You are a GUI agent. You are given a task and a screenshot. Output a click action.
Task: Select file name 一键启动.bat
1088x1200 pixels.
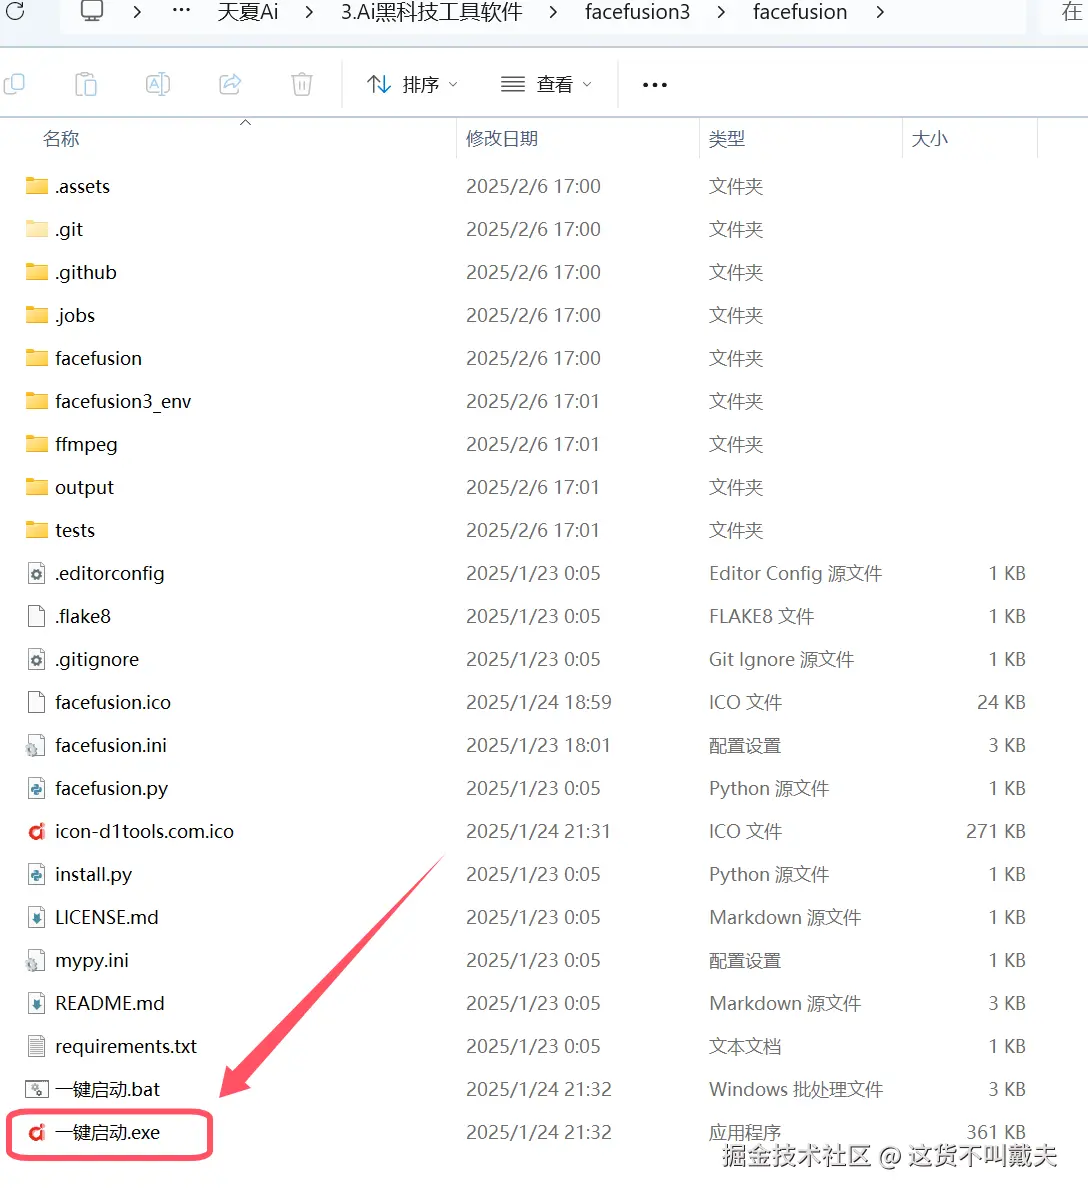(107, 1089)
